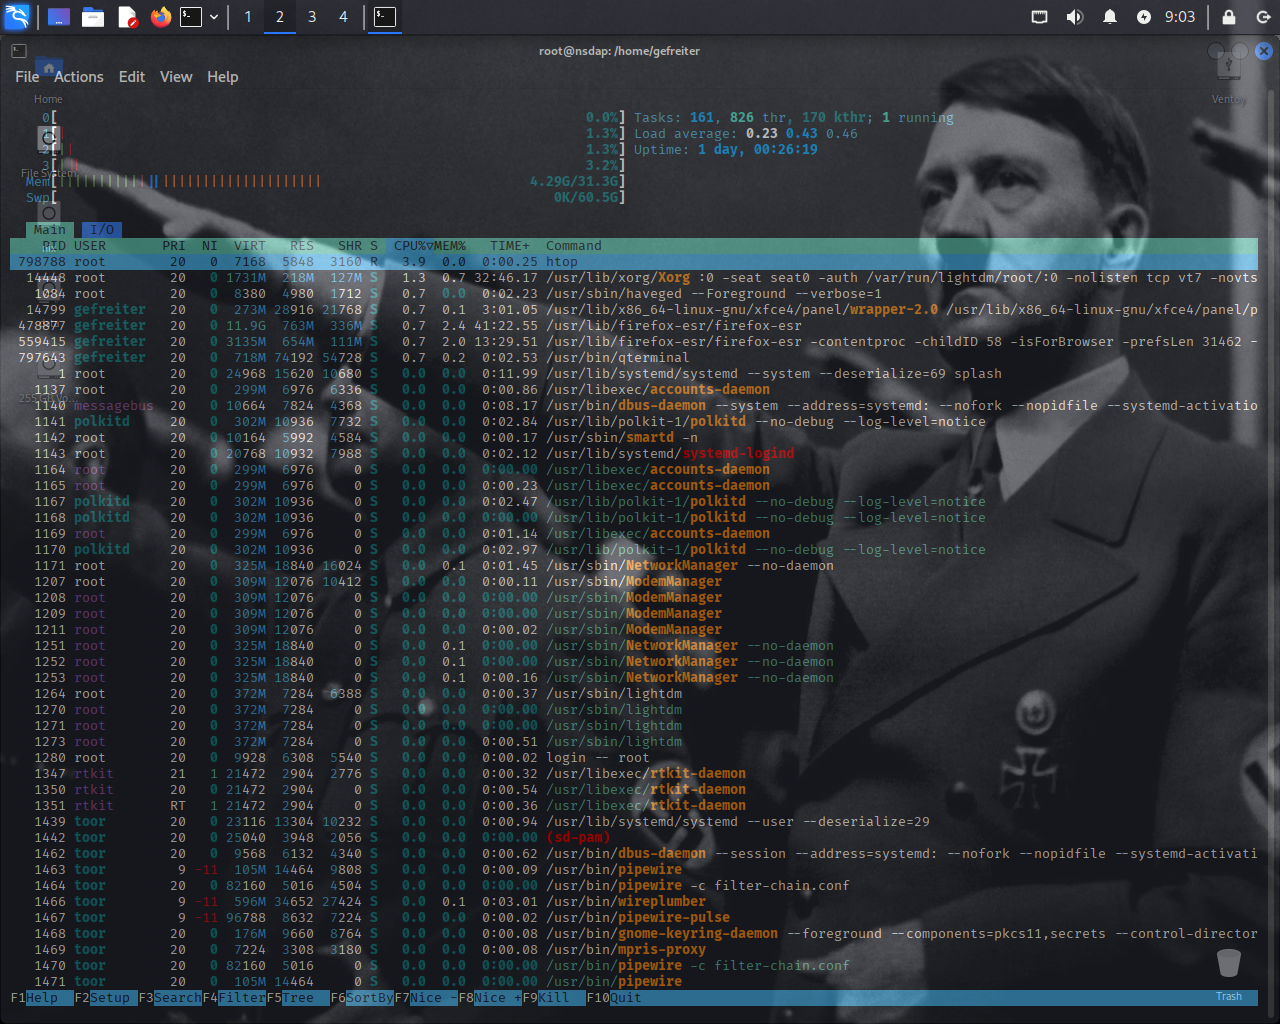Viewport: 1280px width, 1024px height.
Task: Open a new terminal from the panel launcher
Action: 191,17
